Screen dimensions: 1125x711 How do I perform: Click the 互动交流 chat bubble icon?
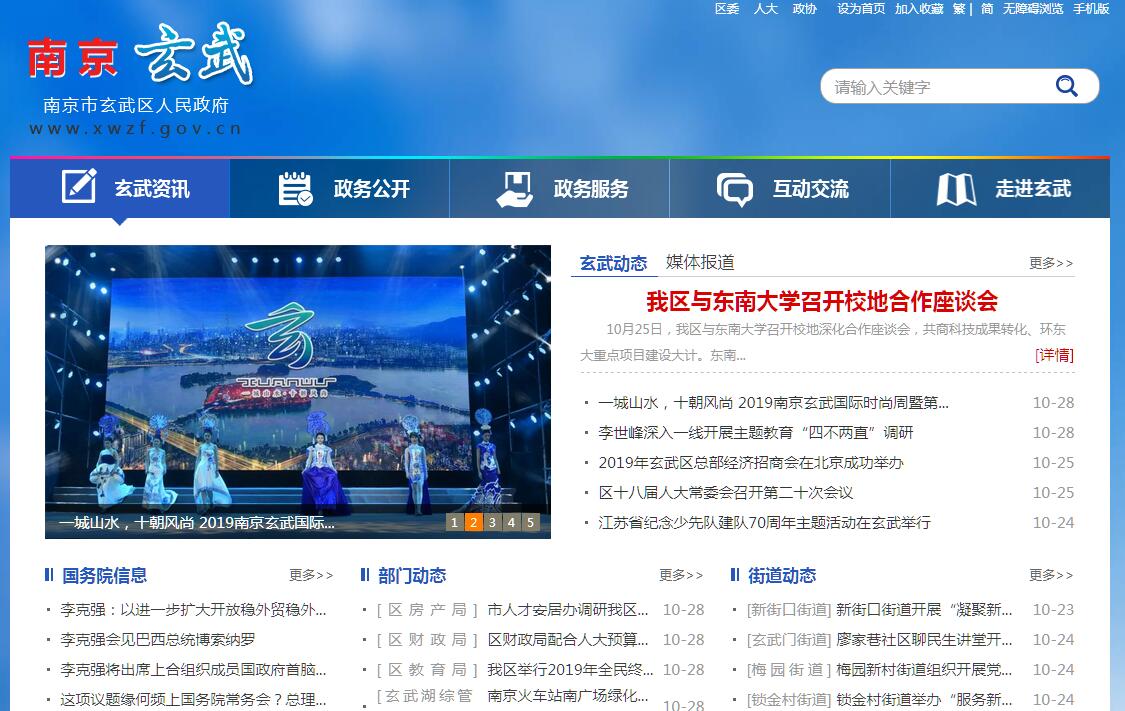735,189
